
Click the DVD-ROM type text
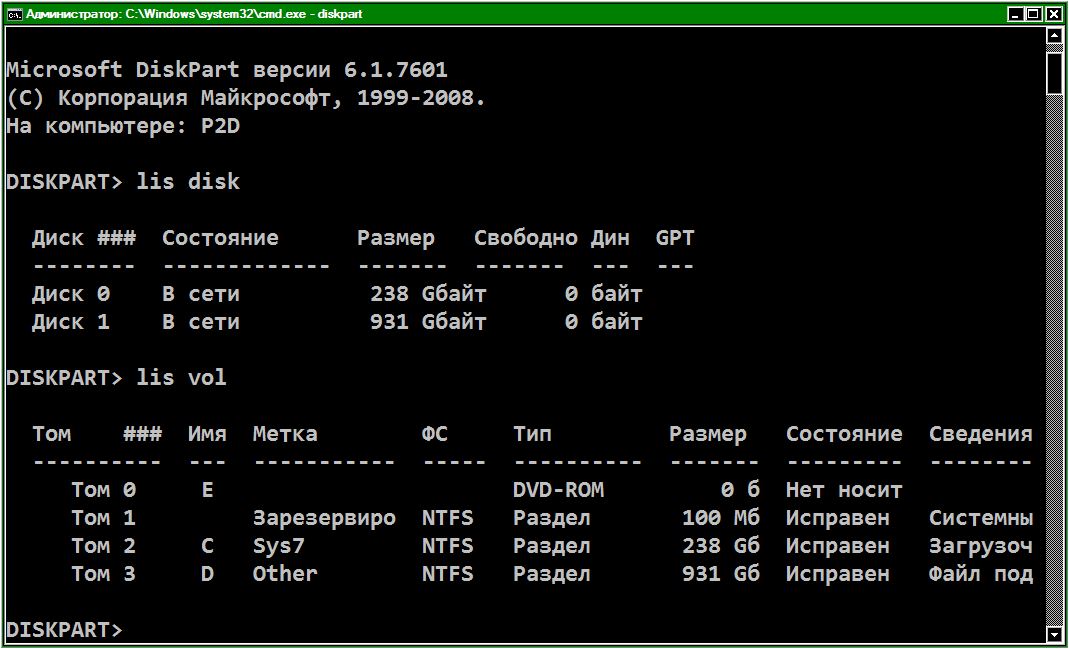558,490
